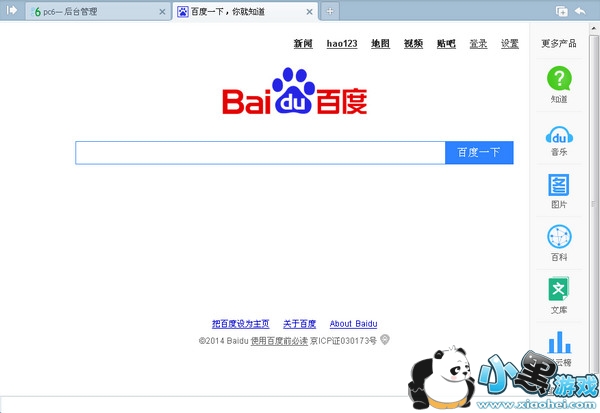Click the 百度一下 search button

[x=479, y=153]
